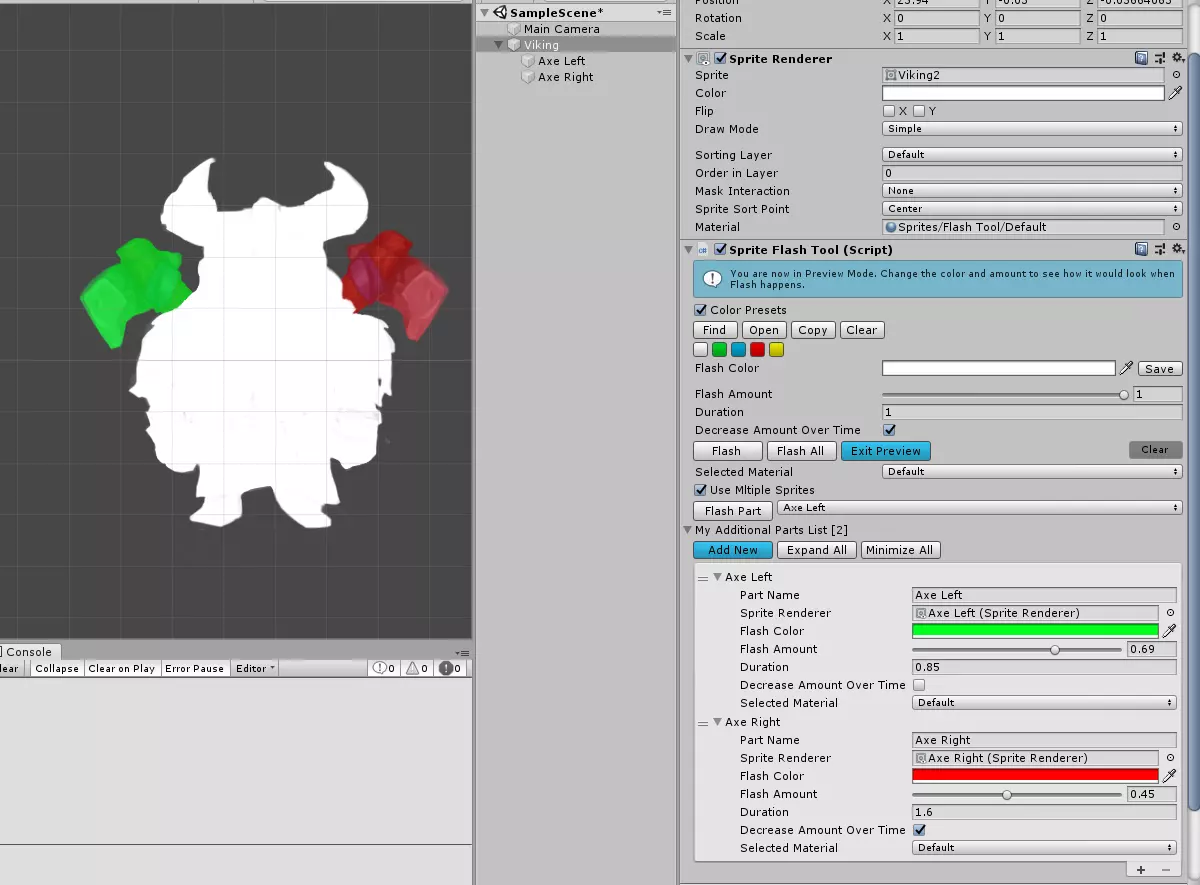Open object picker for Axe Right Sprite Renderer
1200x885 pixels.
point(1169,758)
